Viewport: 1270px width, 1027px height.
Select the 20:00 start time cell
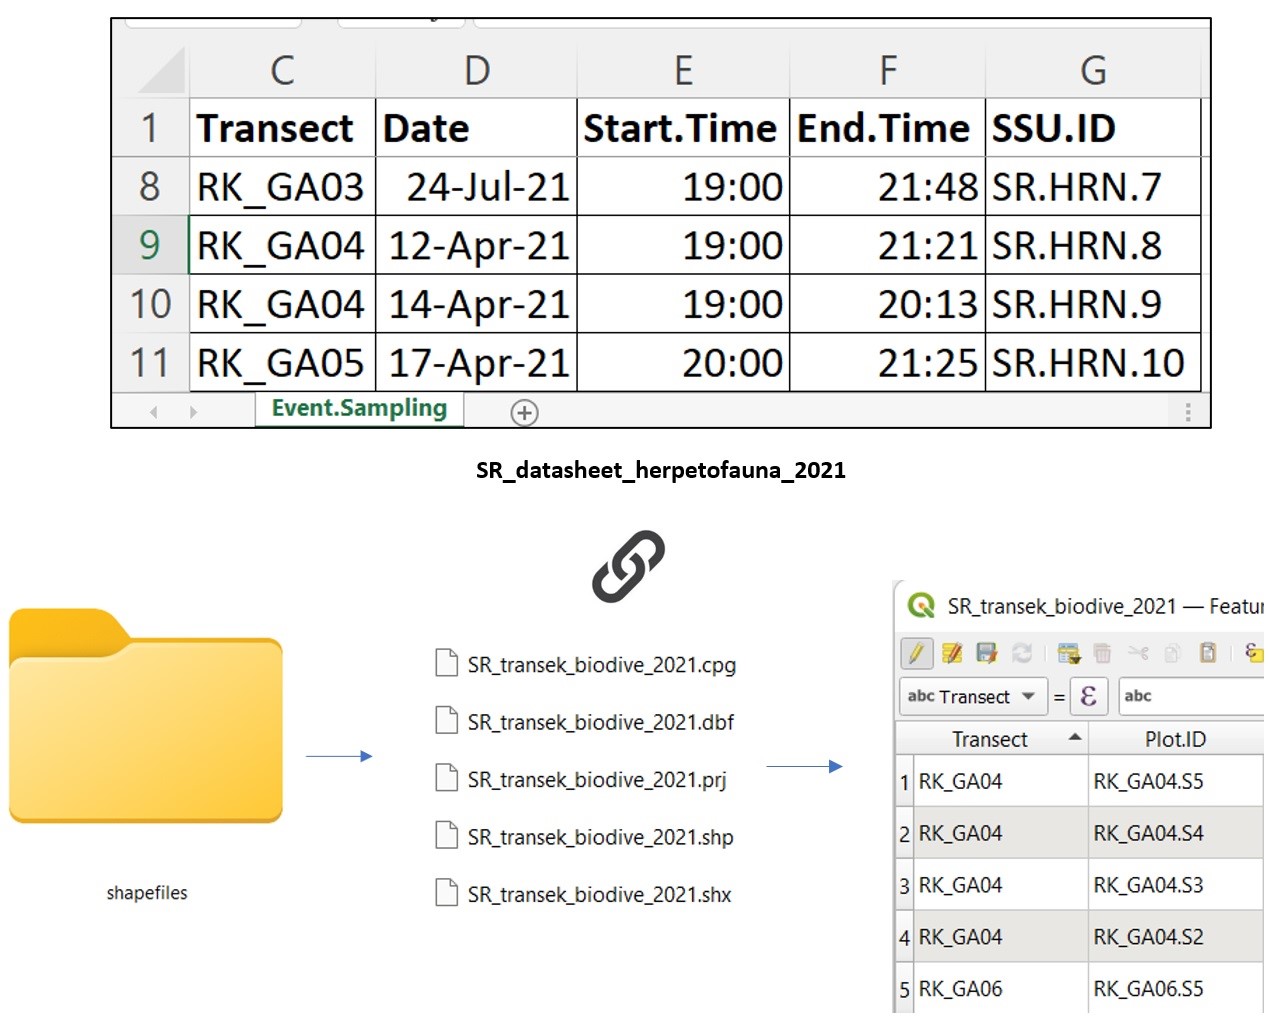point(683,362)
